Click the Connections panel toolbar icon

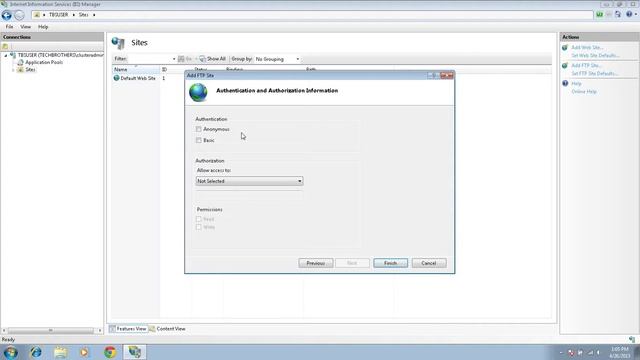pyautogui.click(x=5, y=46)
